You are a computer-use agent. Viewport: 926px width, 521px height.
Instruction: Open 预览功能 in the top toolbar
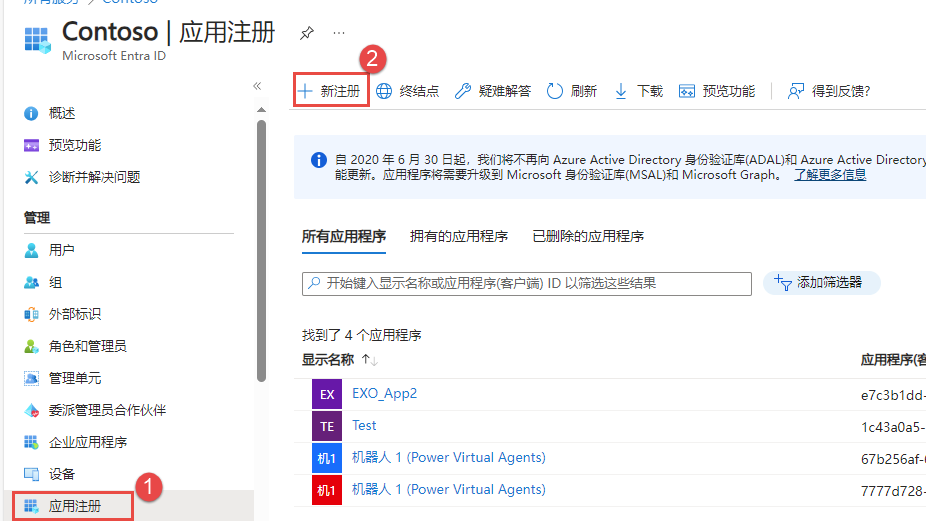[717, 91]
